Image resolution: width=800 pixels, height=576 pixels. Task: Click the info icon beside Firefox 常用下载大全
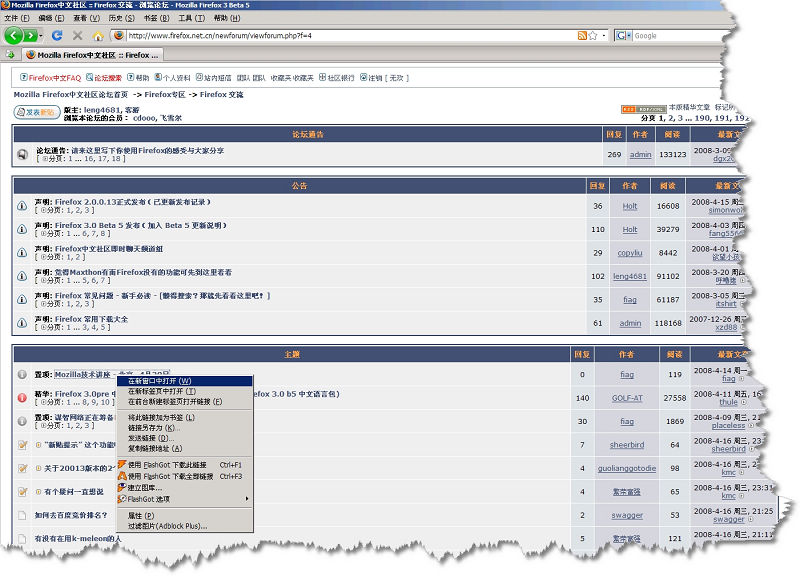click(22, 323)
